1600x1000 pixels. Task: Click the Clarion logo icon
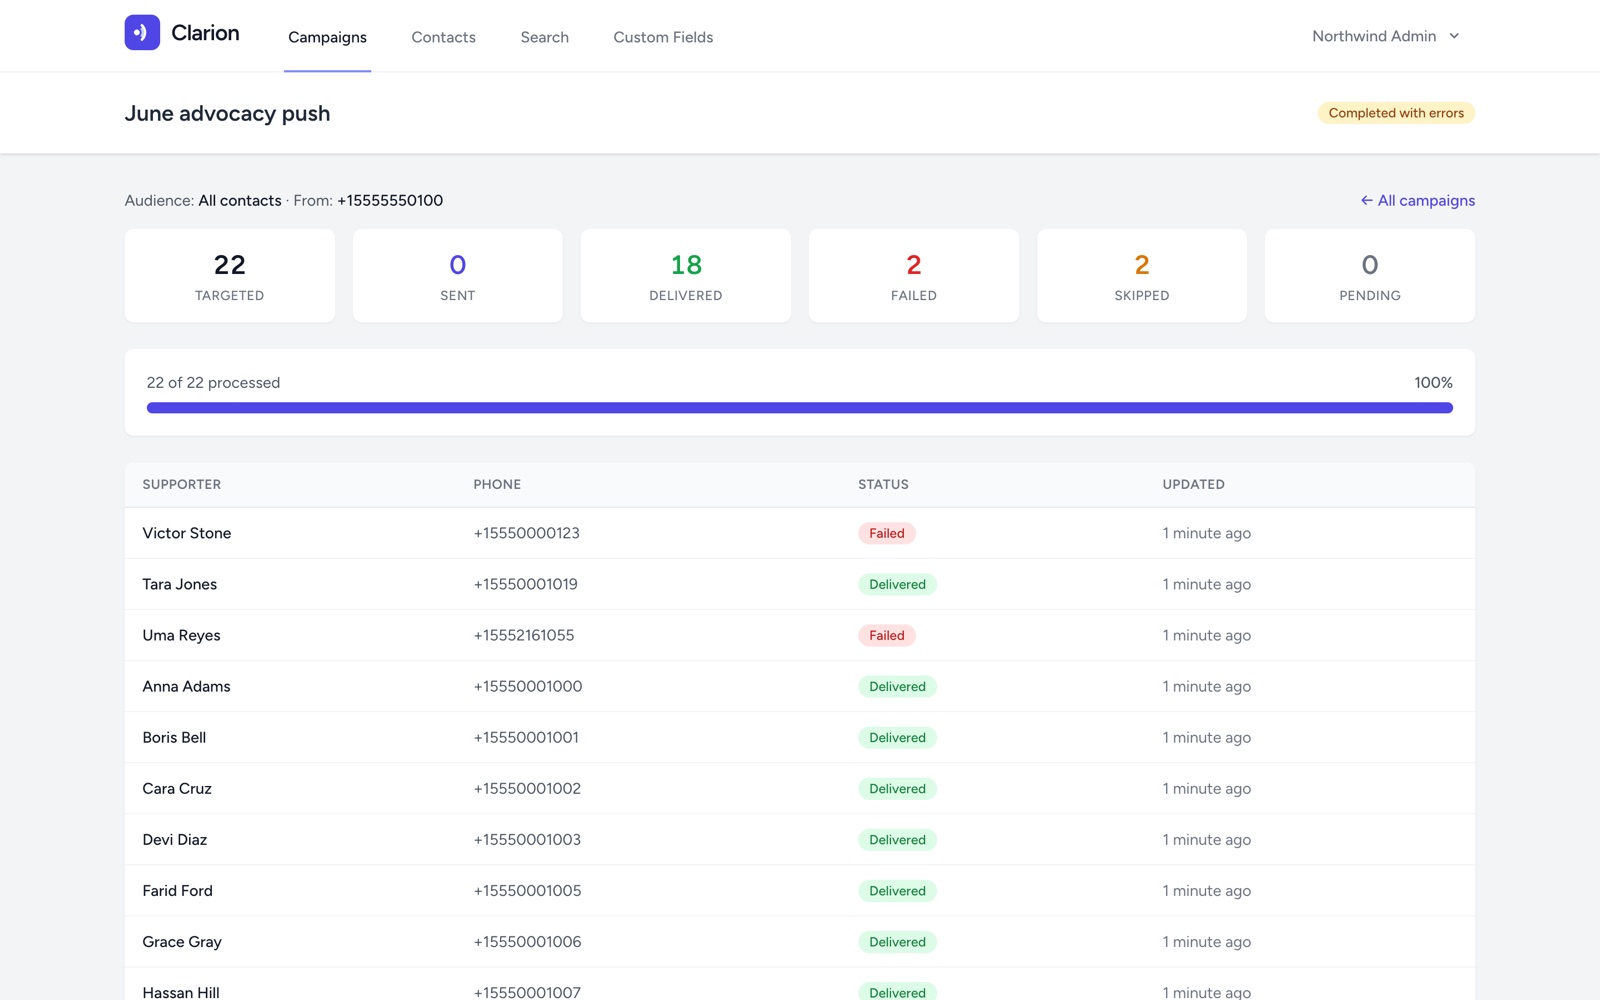click(x=142, y=32)
